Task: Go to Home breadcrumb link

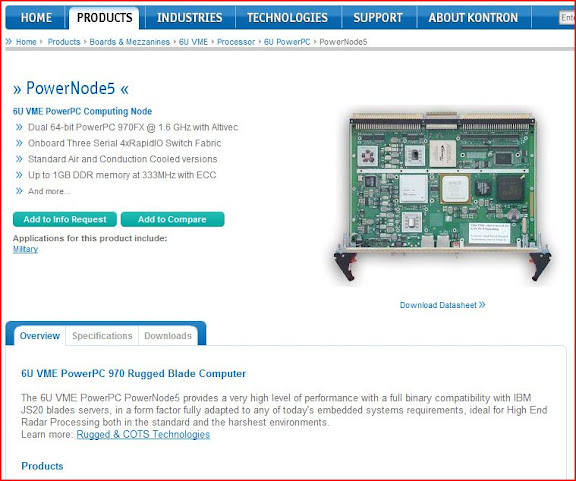Action: (x=26, y=42)
